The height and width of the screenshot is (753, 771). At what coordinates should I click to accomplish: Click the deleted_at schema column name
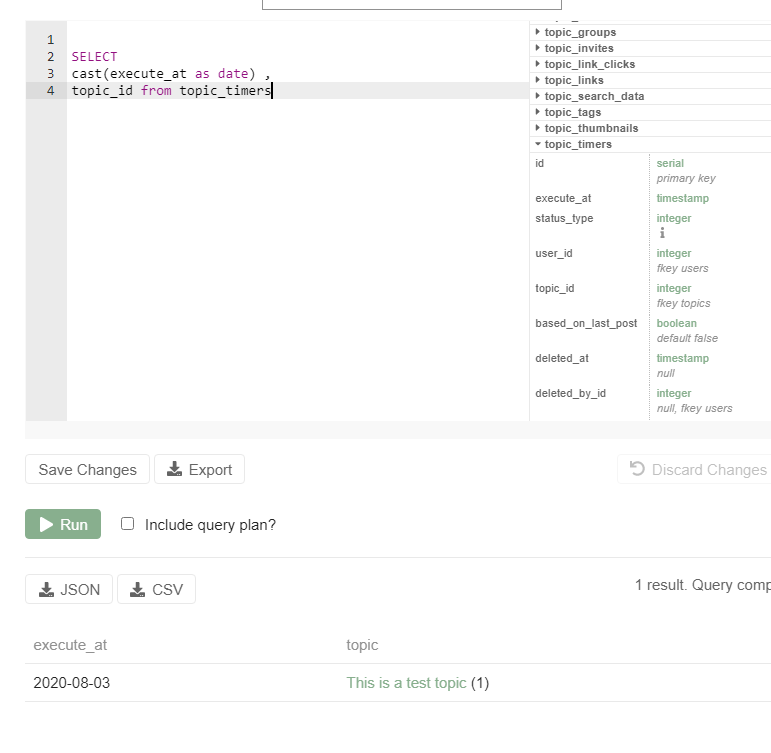[562, 358]
